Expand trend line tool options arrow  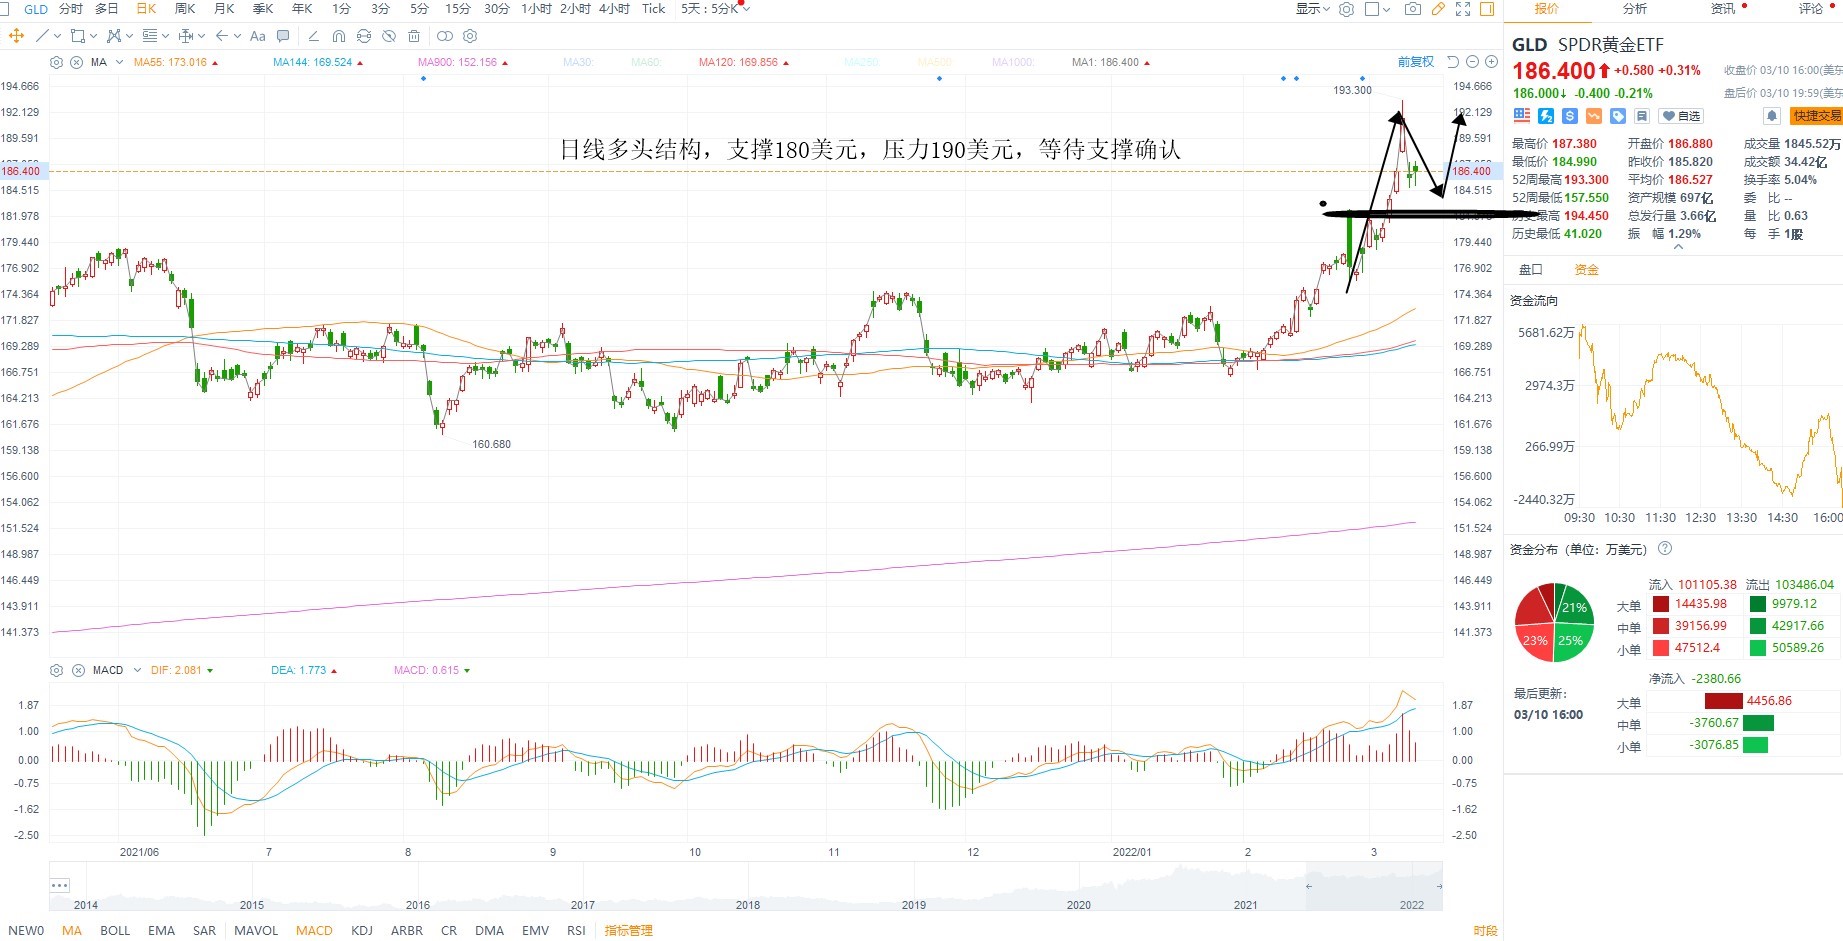[x=57, y=36]
